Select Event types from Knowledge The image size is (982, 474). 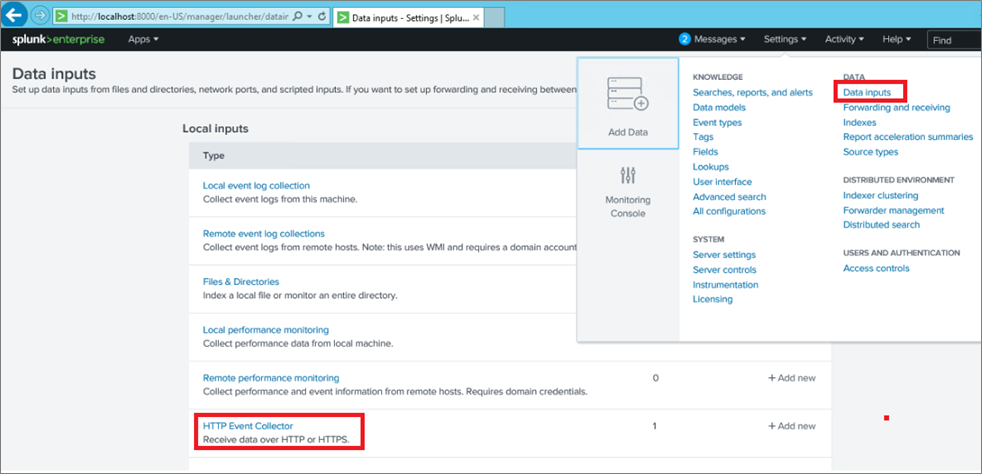(717, 122)
